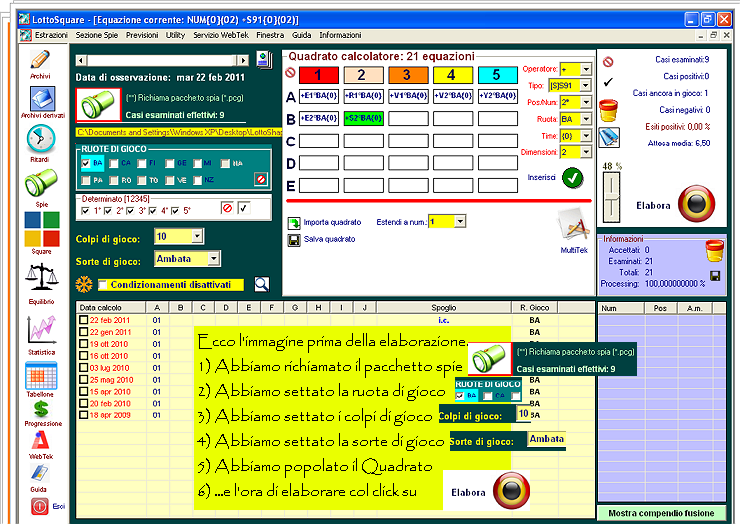Enable the Condizionamenti disattivati checkbox

tap(102, 285)
